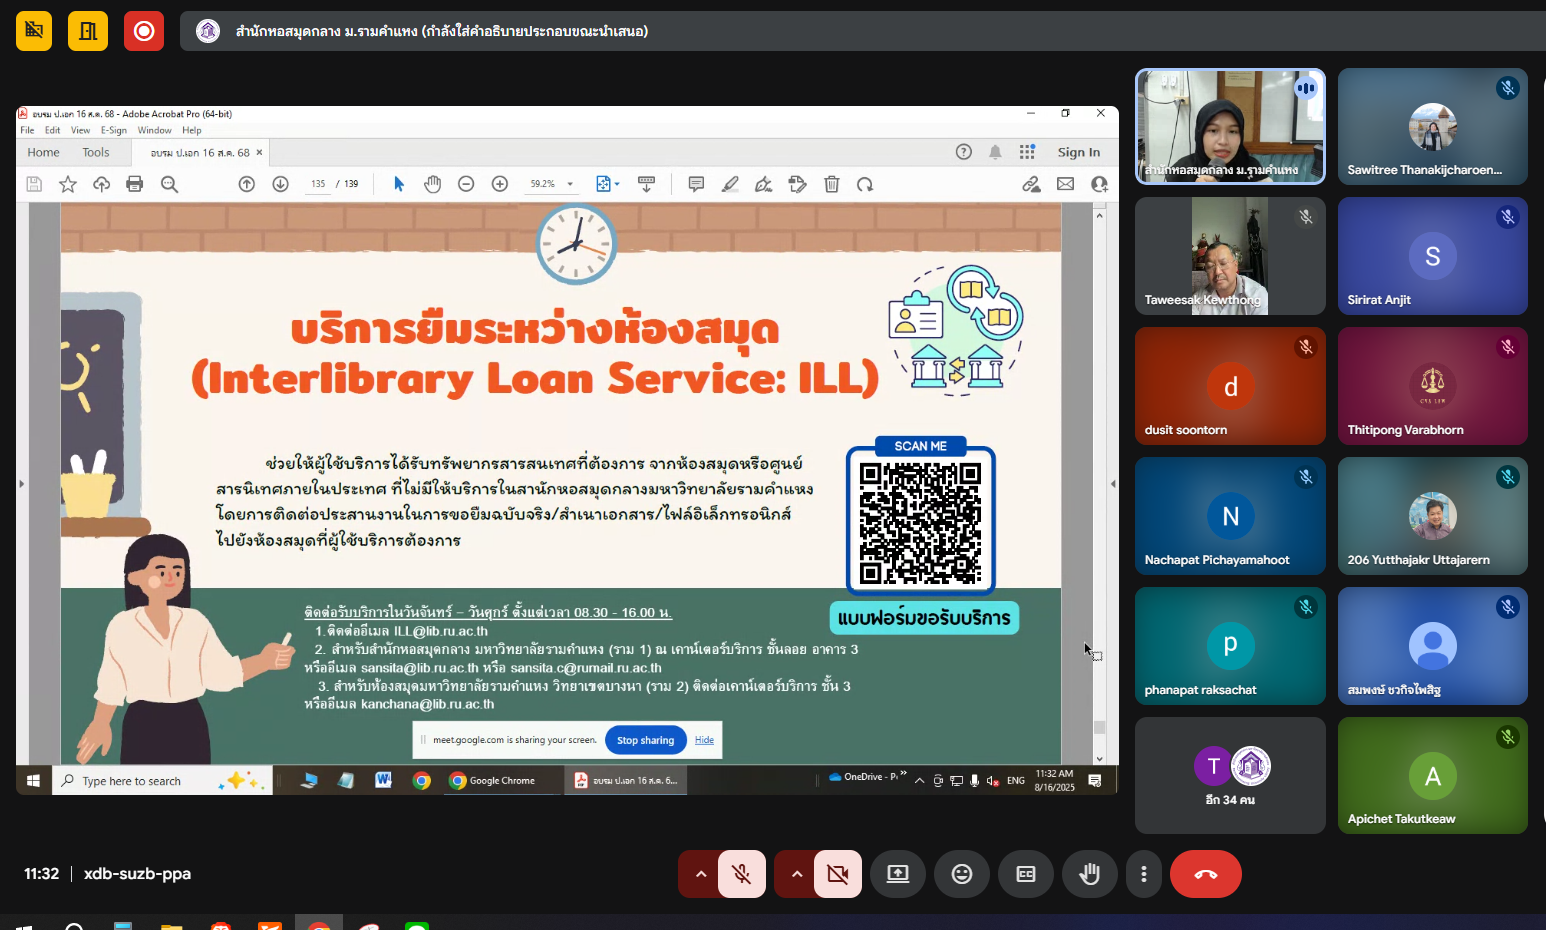Choose the selection arrow tool in Acrobat
1546x930 pixels.
click(x=399, y=184)
